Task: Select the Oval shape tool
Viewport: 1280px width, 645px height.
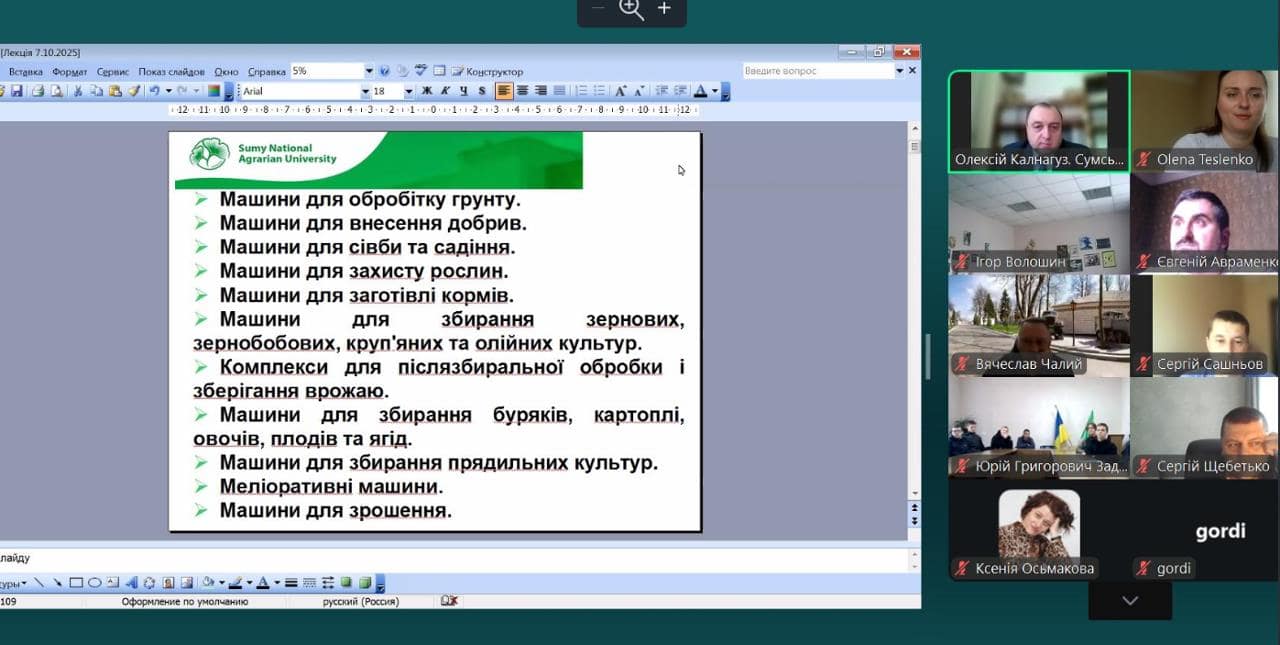Action: (x=94, y=583)
